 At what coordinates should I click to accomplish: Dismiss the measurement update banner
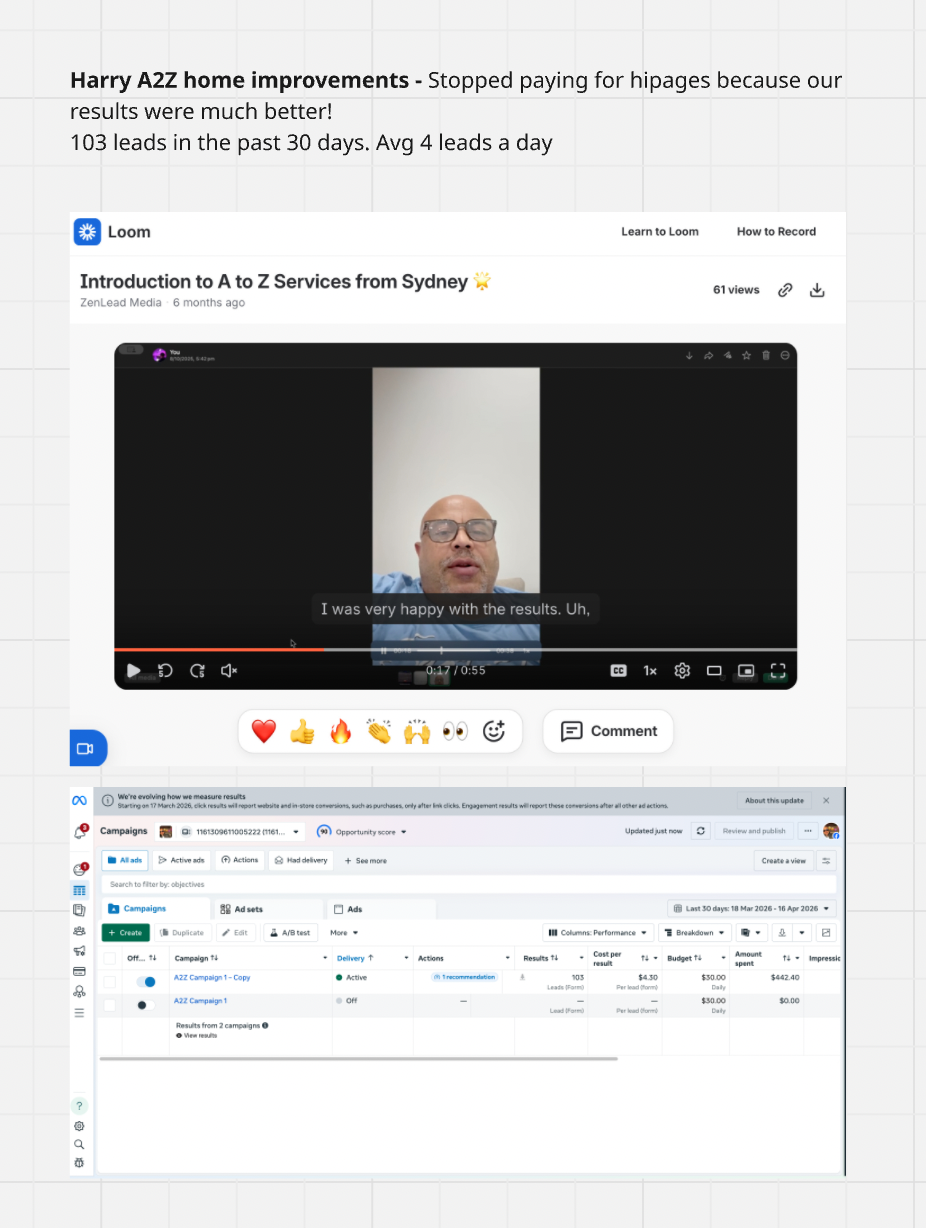coord(826,800)
